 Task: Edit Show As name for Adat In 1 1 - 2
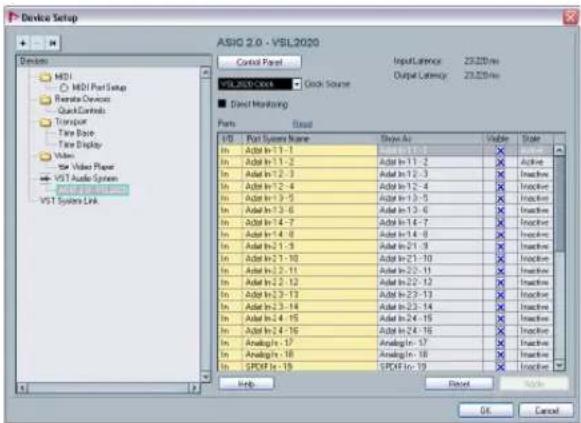(x=430, y=162)
